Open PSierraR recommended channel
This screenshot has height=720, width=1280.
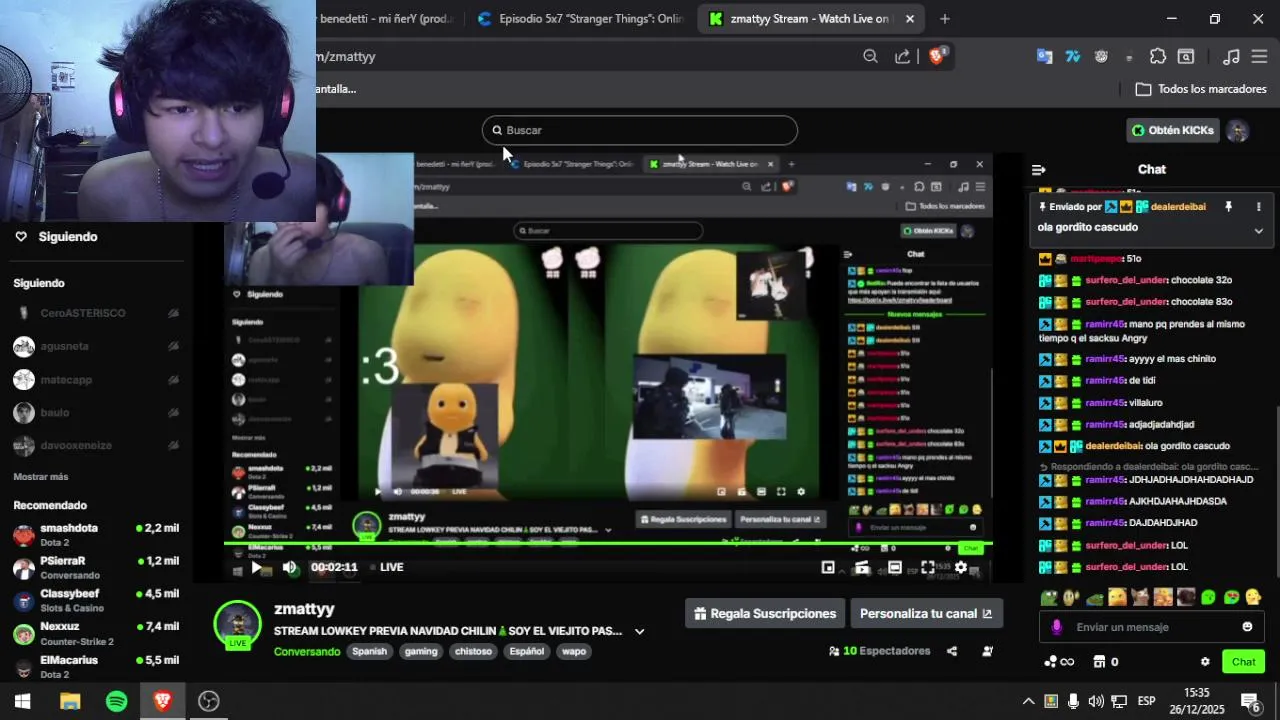[x=95, y=568]
